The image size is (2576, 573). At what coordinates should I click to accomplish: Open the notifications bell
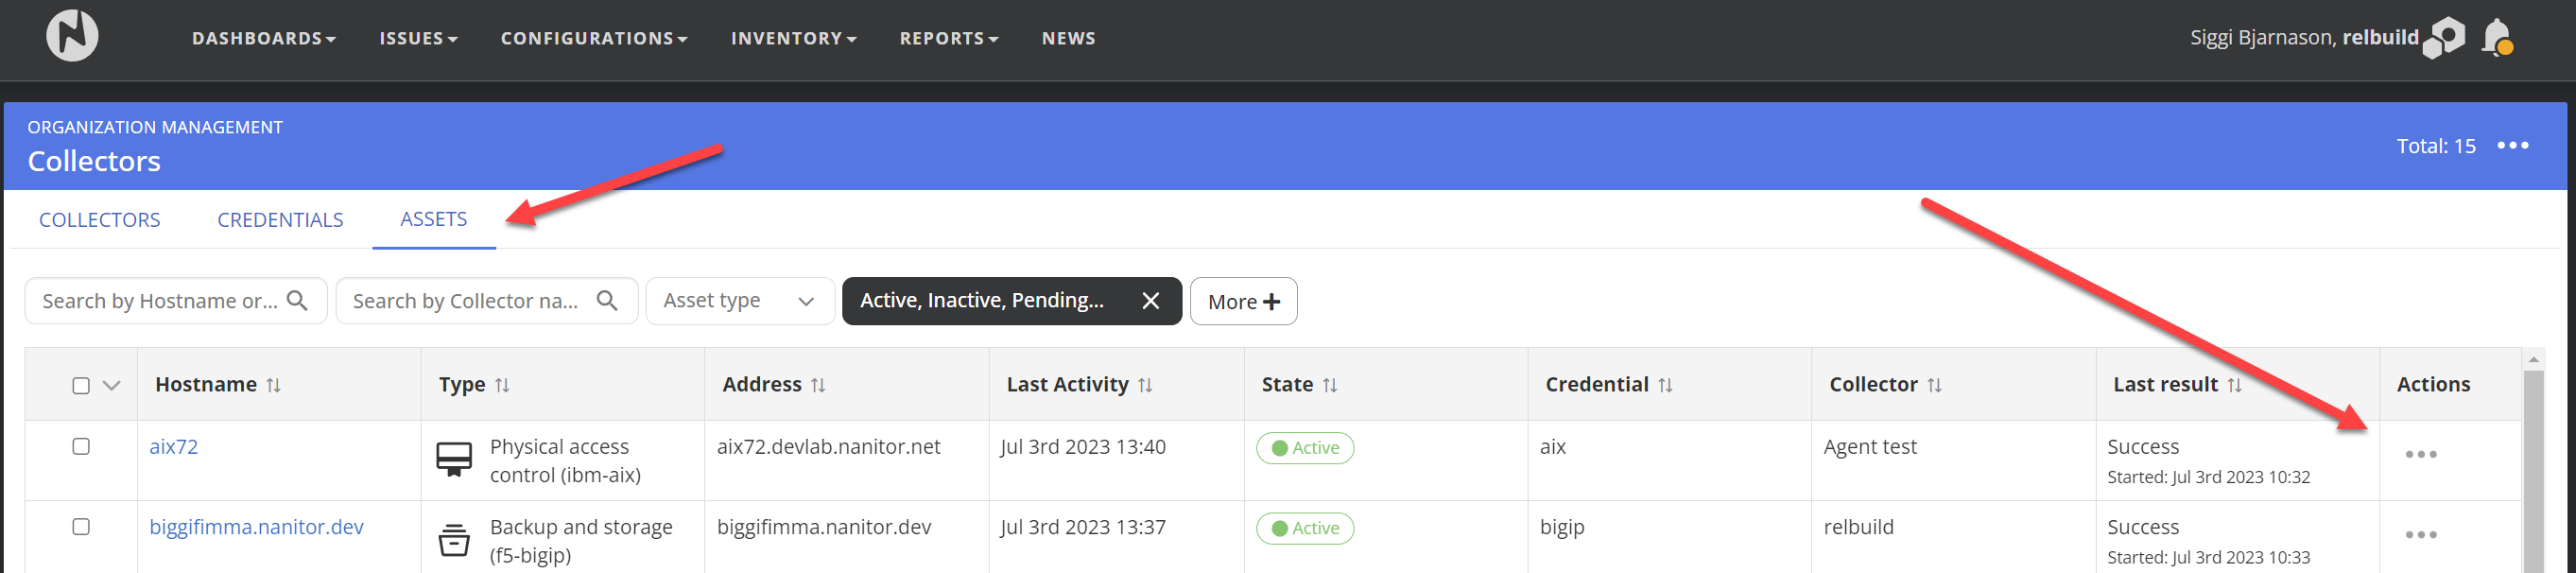pos(2497,39)
